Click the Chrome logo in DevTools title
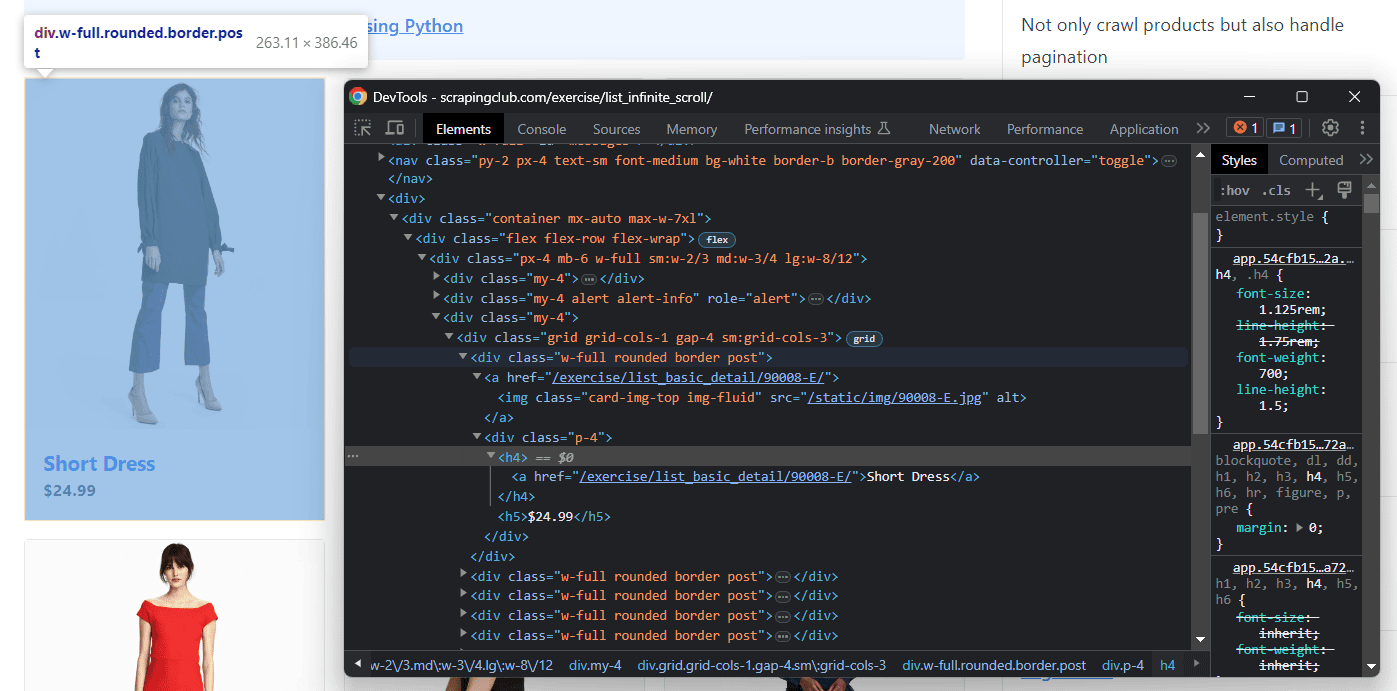This screenshot has height=691, width=1397. [x=358, y=97]
